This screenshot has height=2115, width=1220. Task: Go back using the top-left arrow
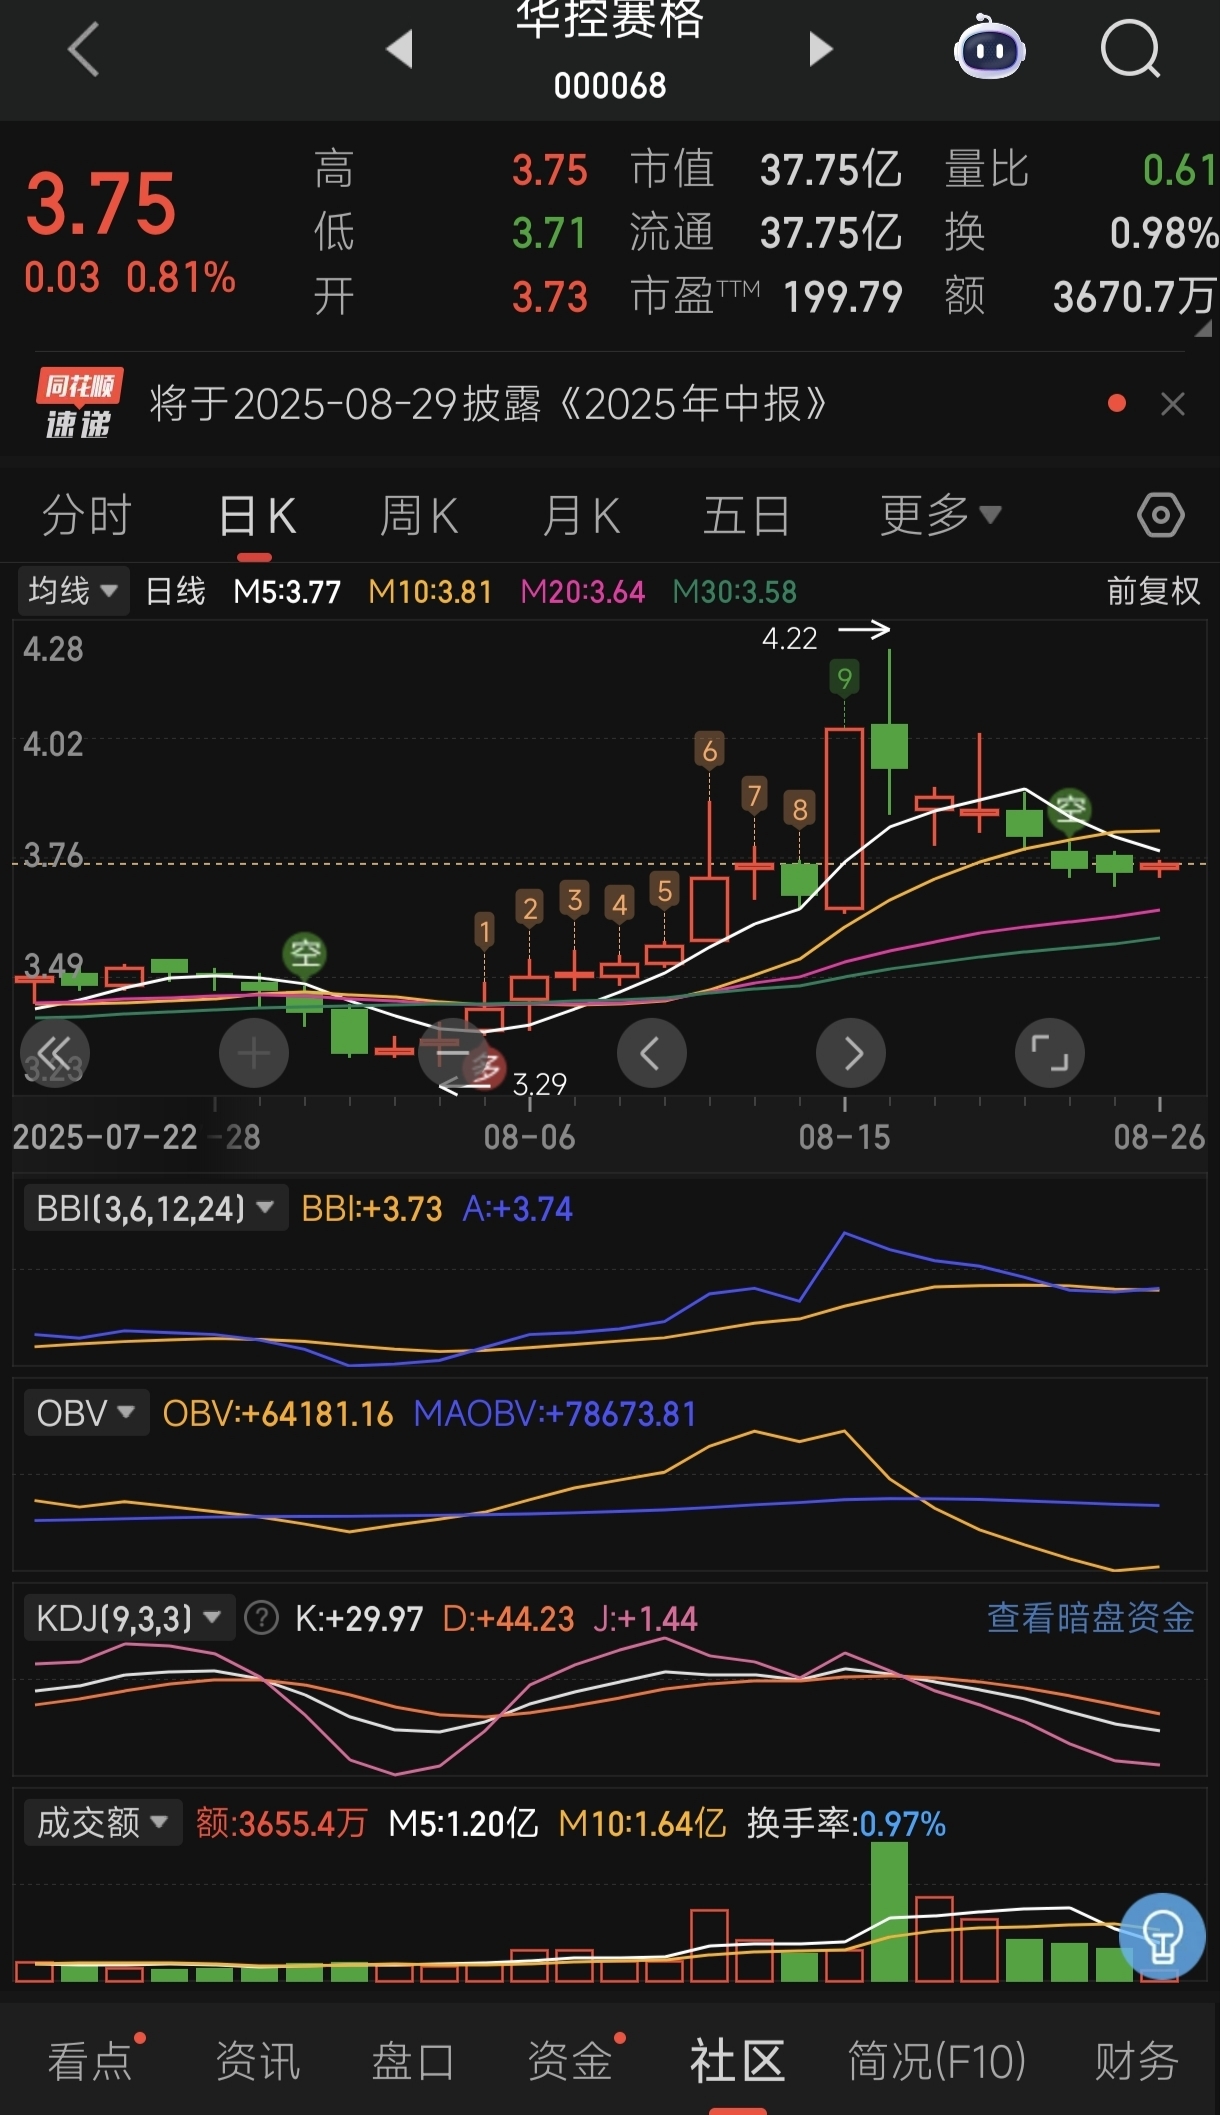point(84,50)
